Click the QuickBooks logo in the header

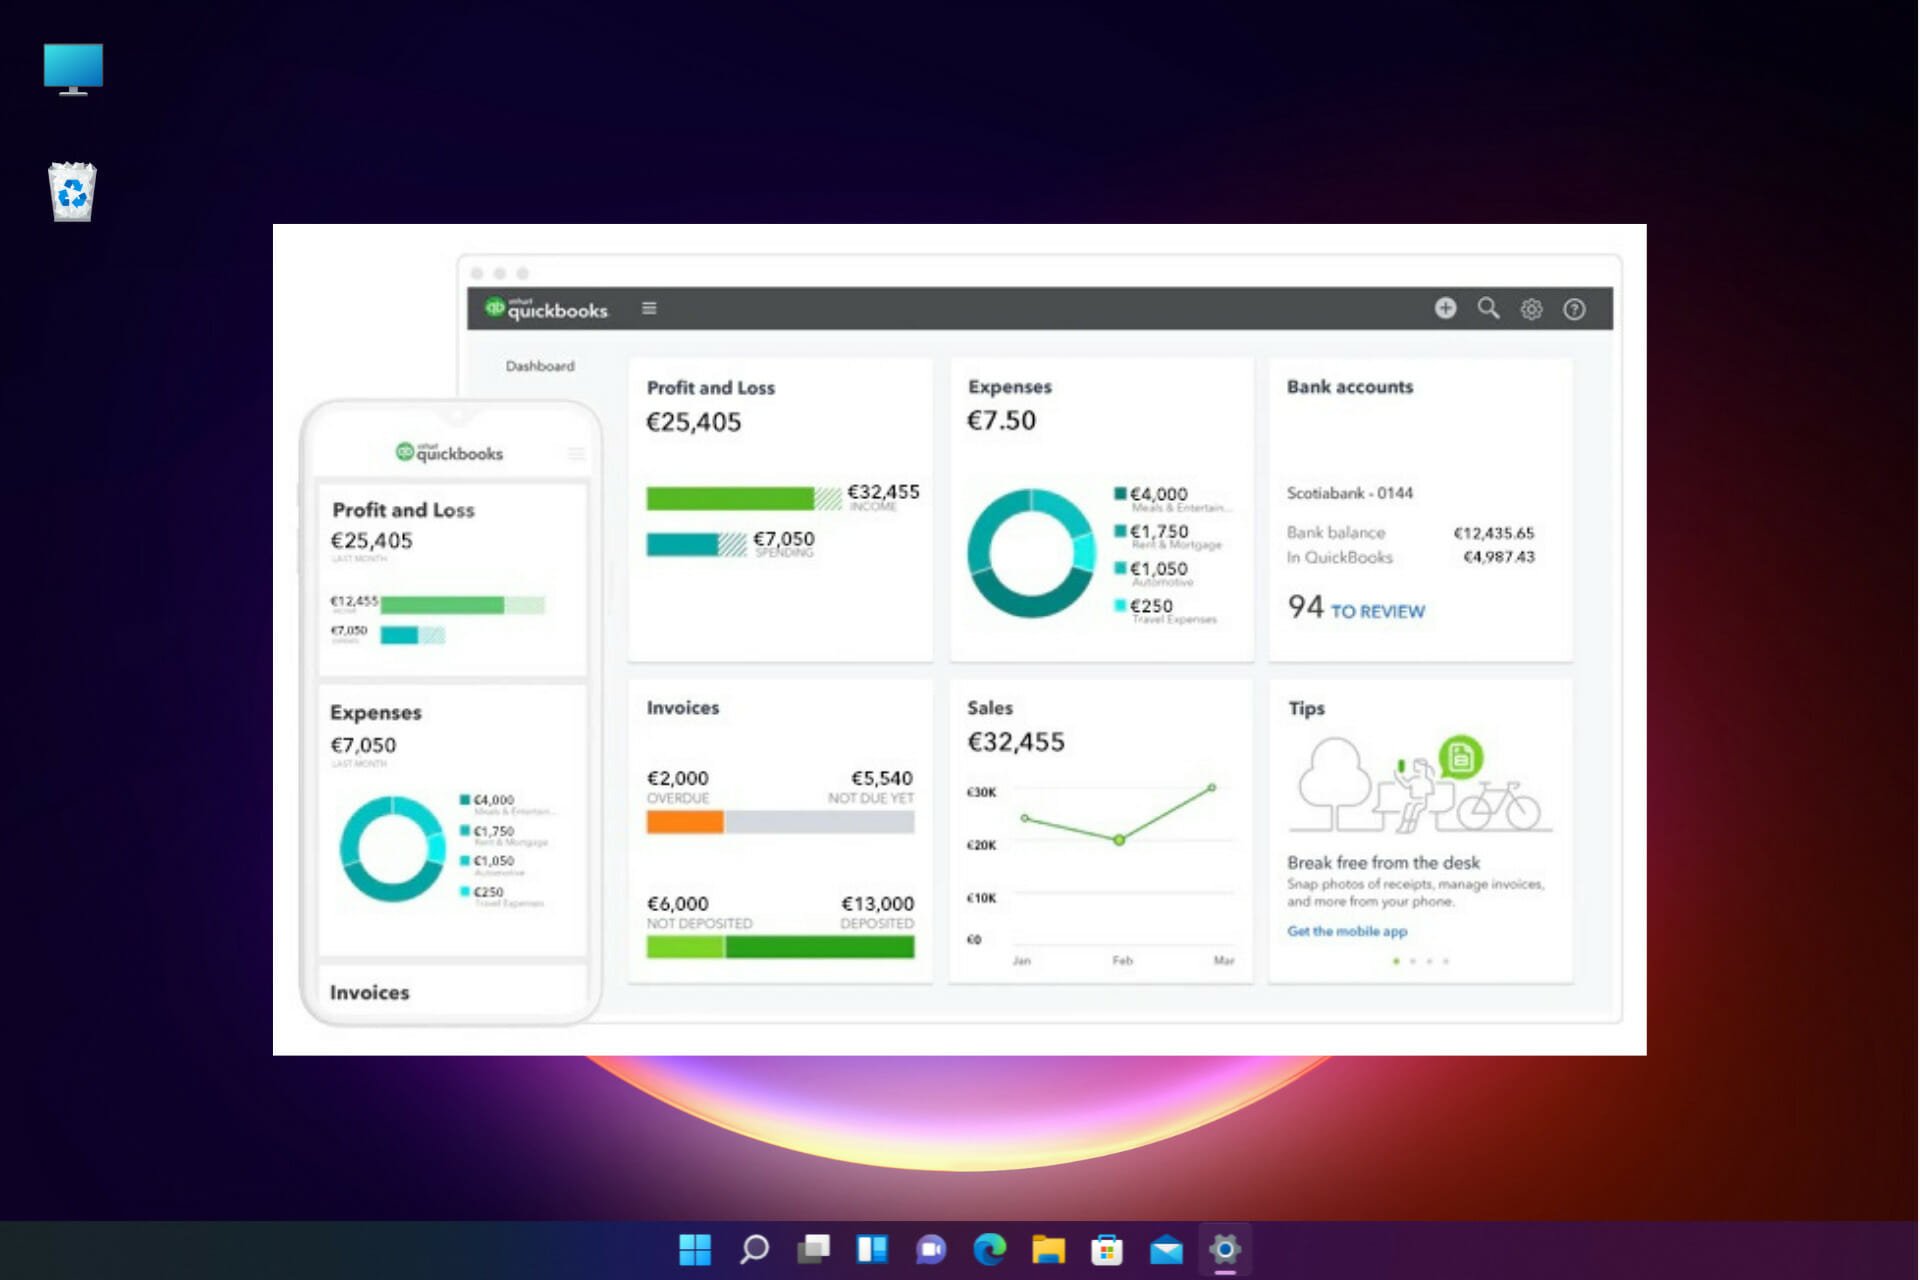tap(546, 309)
